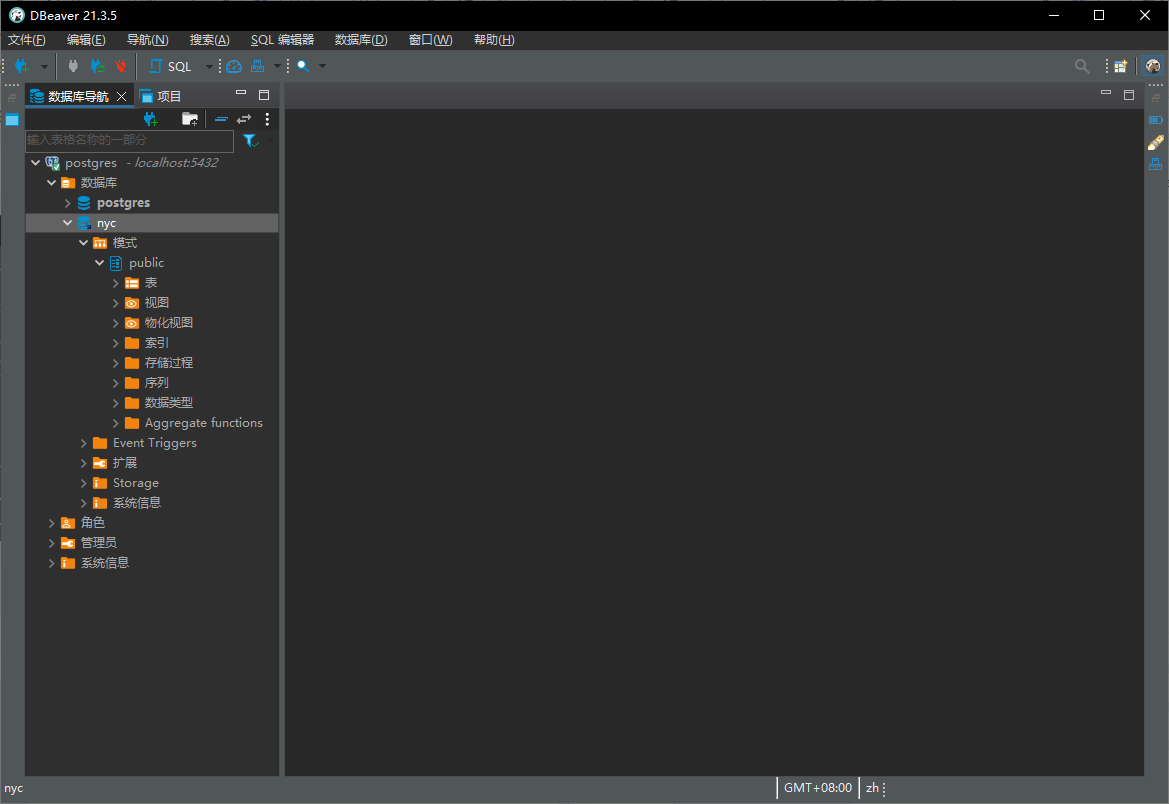Click GMT+08:00 timezone in status bar
This screenshot has width=1169, height=804.
818,788
